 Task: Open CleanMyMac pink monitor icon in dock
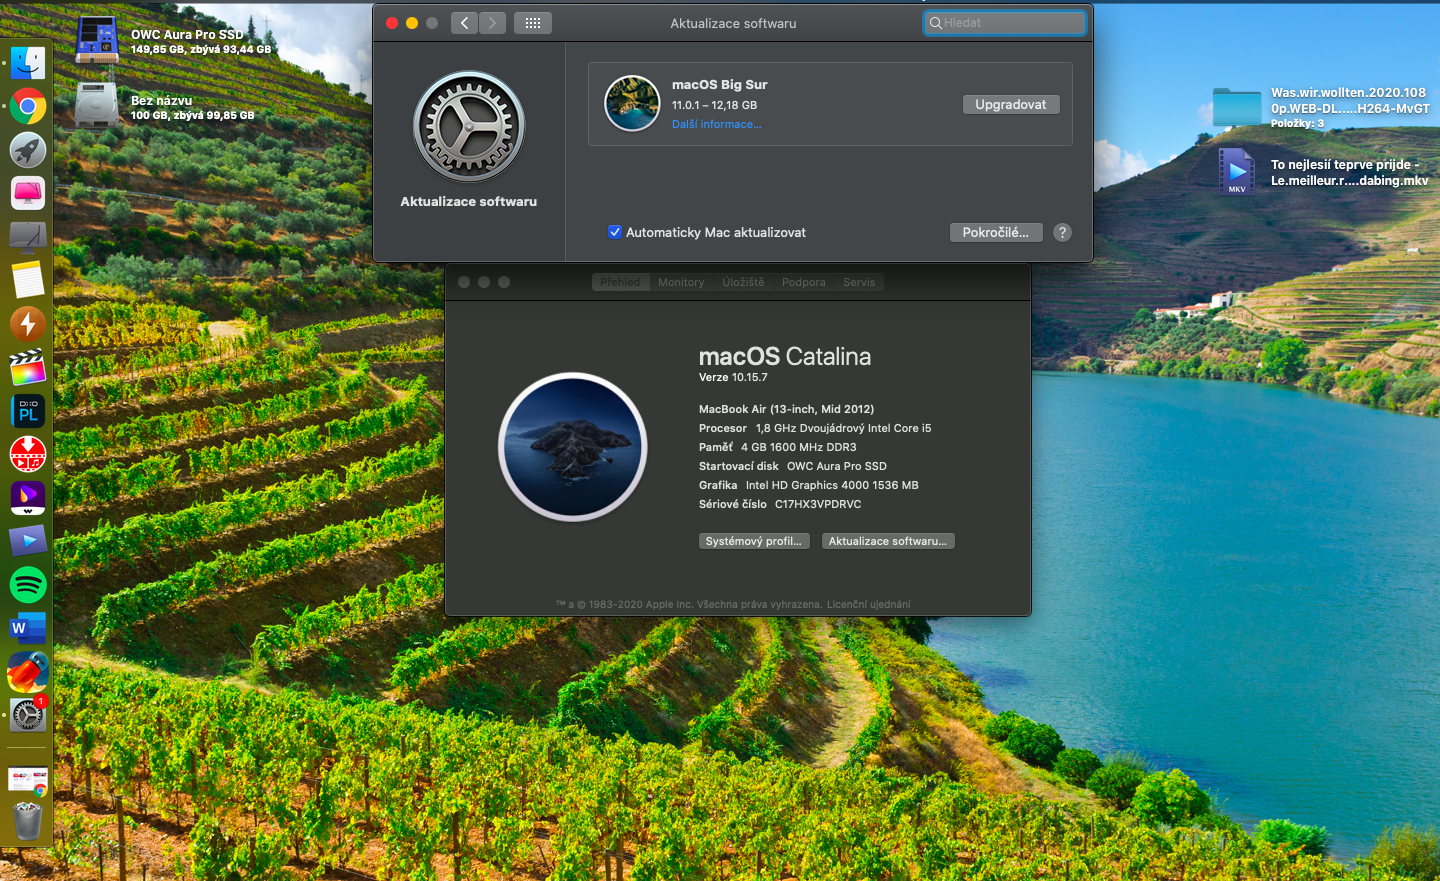coord(28,193)
